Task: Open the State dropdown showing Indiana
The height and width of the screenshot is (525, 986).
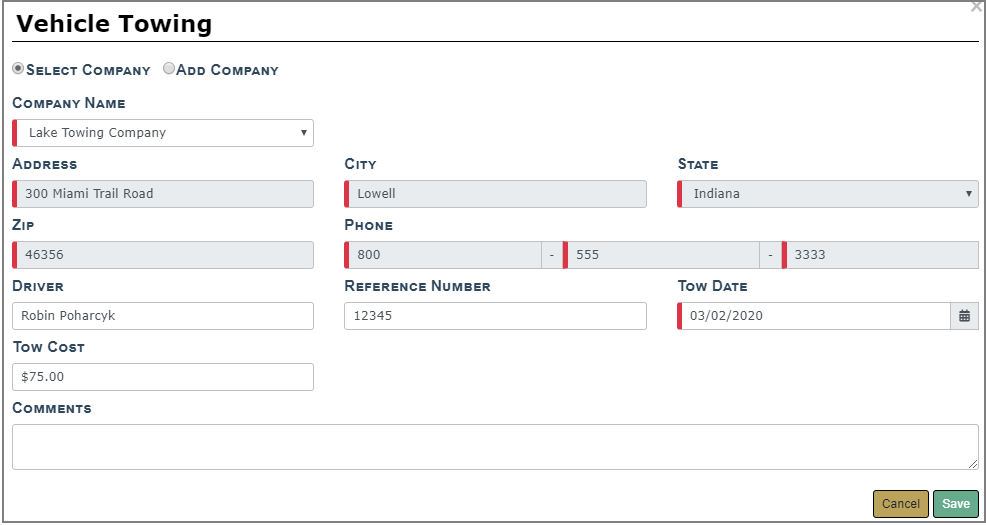Action: [828, 194]
